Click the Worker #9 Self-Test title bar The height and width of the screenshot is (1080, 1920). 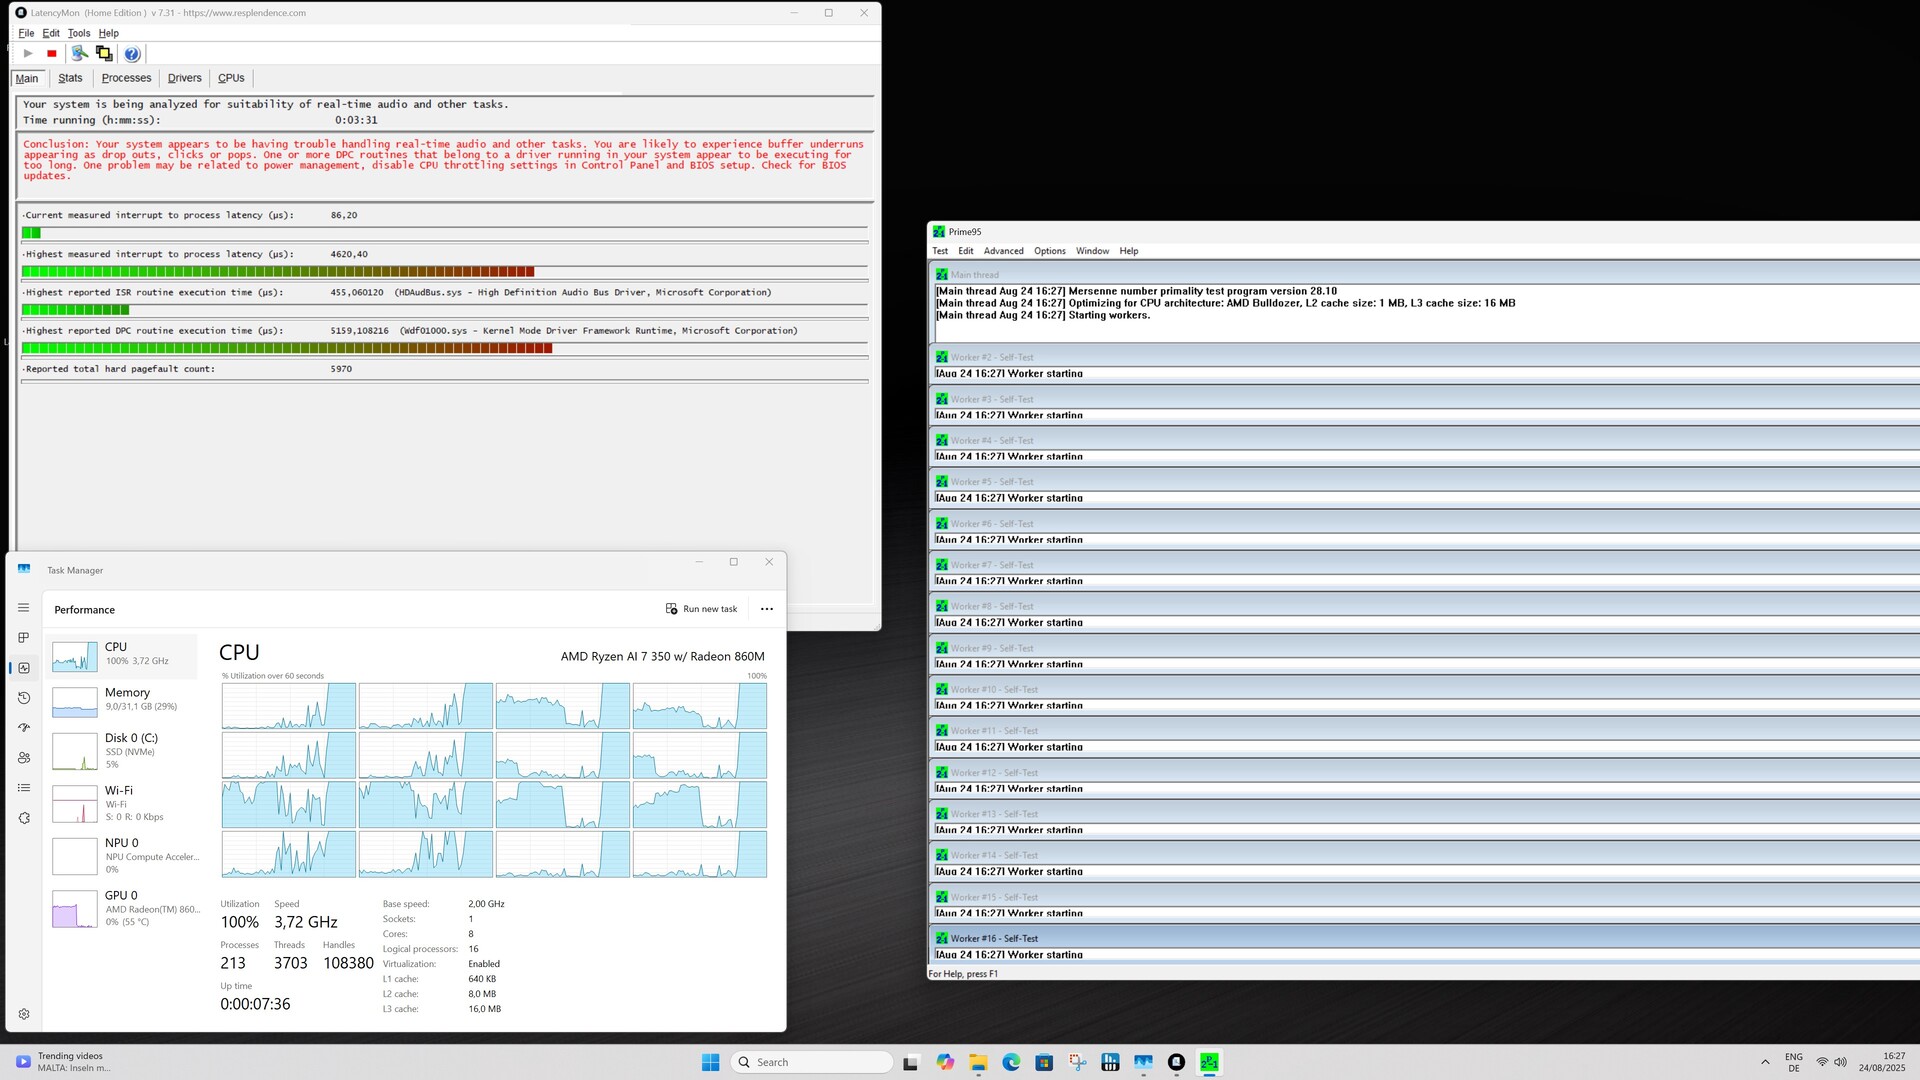pyautogui.click(x=1426, y=648)
